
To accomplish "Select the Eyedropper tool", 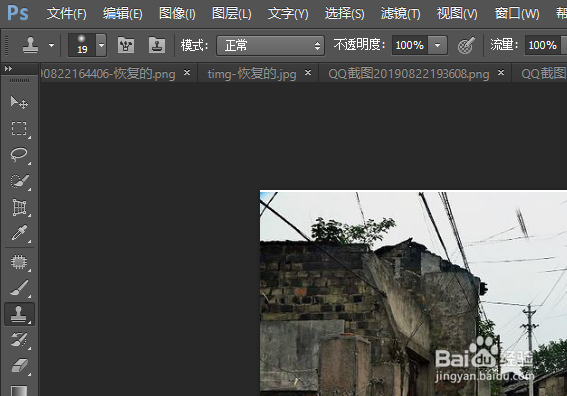I will (x=19, y=233).
